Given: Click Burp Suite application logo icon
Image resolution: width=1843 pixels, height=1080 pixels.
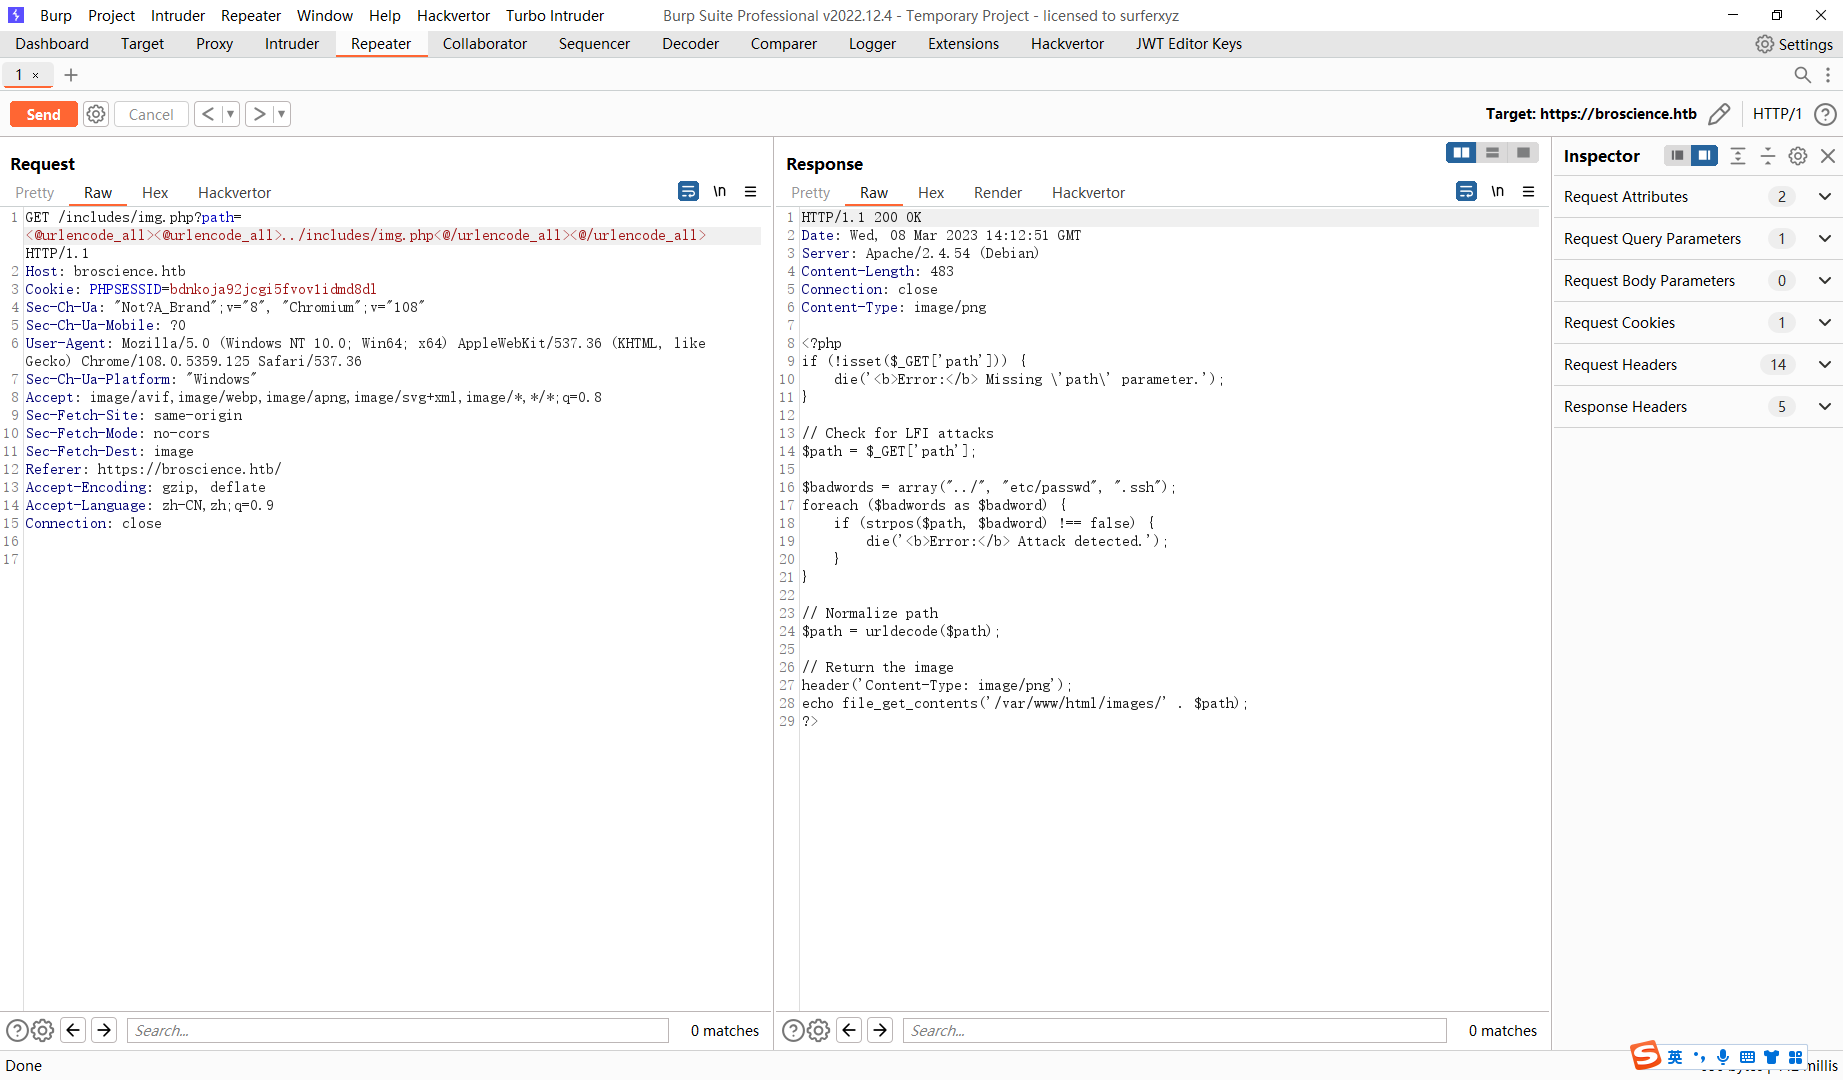Looking at the screenshot, I should click(16, 16).
